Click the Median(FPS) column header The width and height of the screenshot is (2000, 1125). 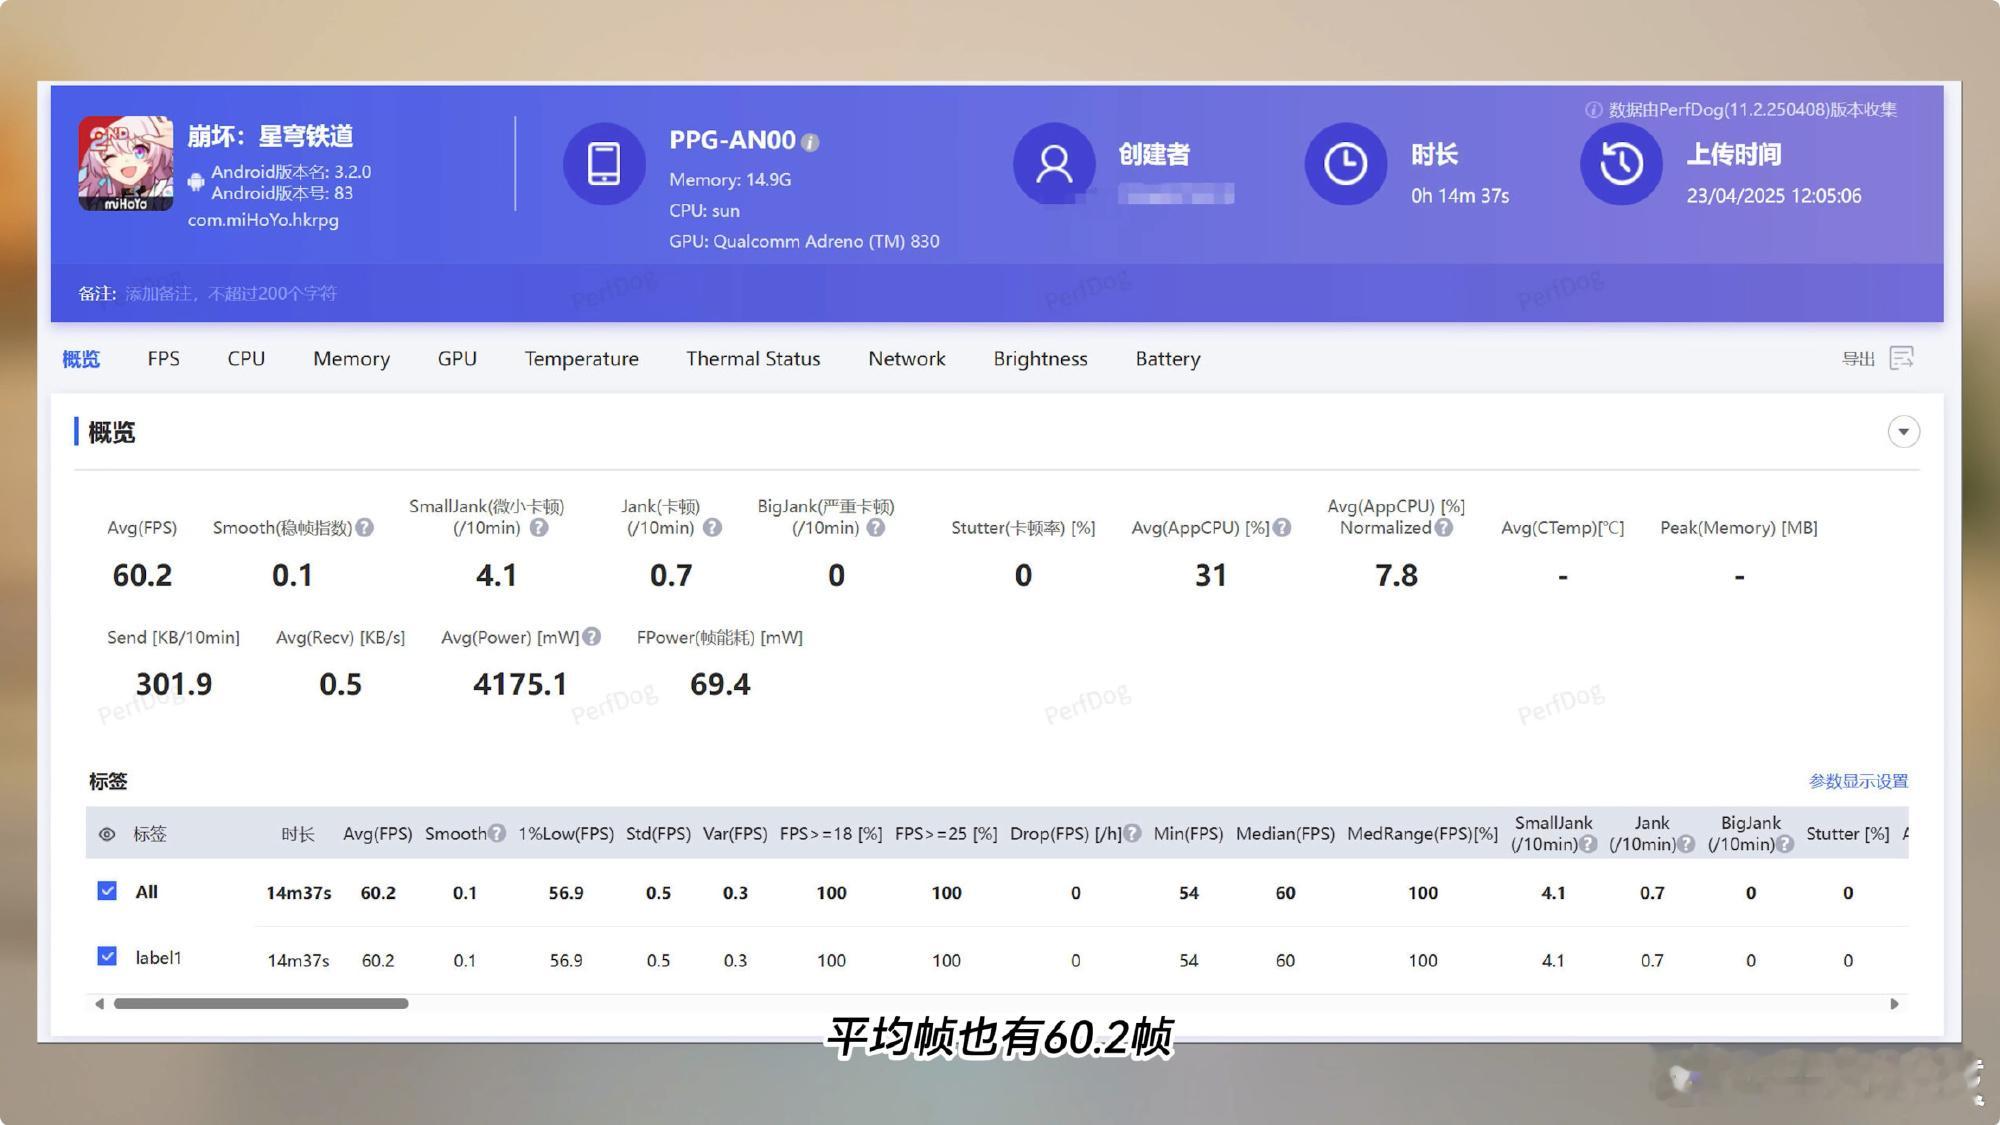1285,834
